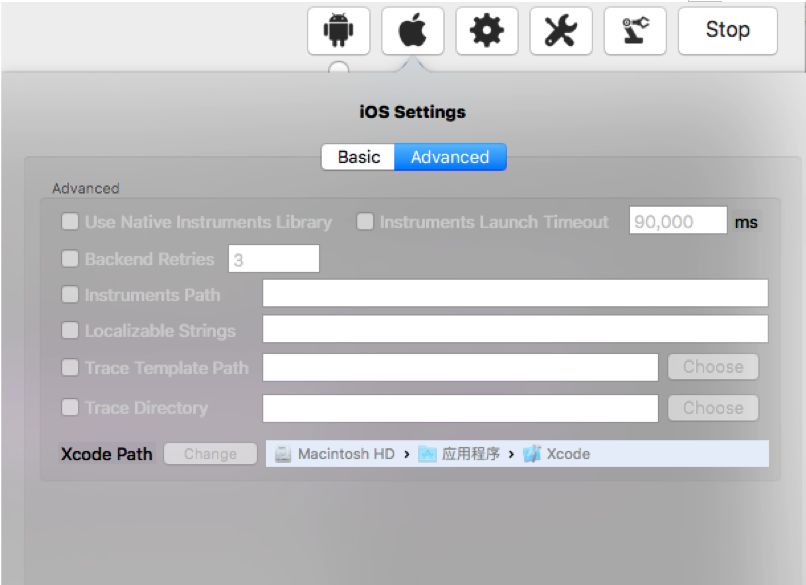Open robot settings arm icon

[635, 31]
